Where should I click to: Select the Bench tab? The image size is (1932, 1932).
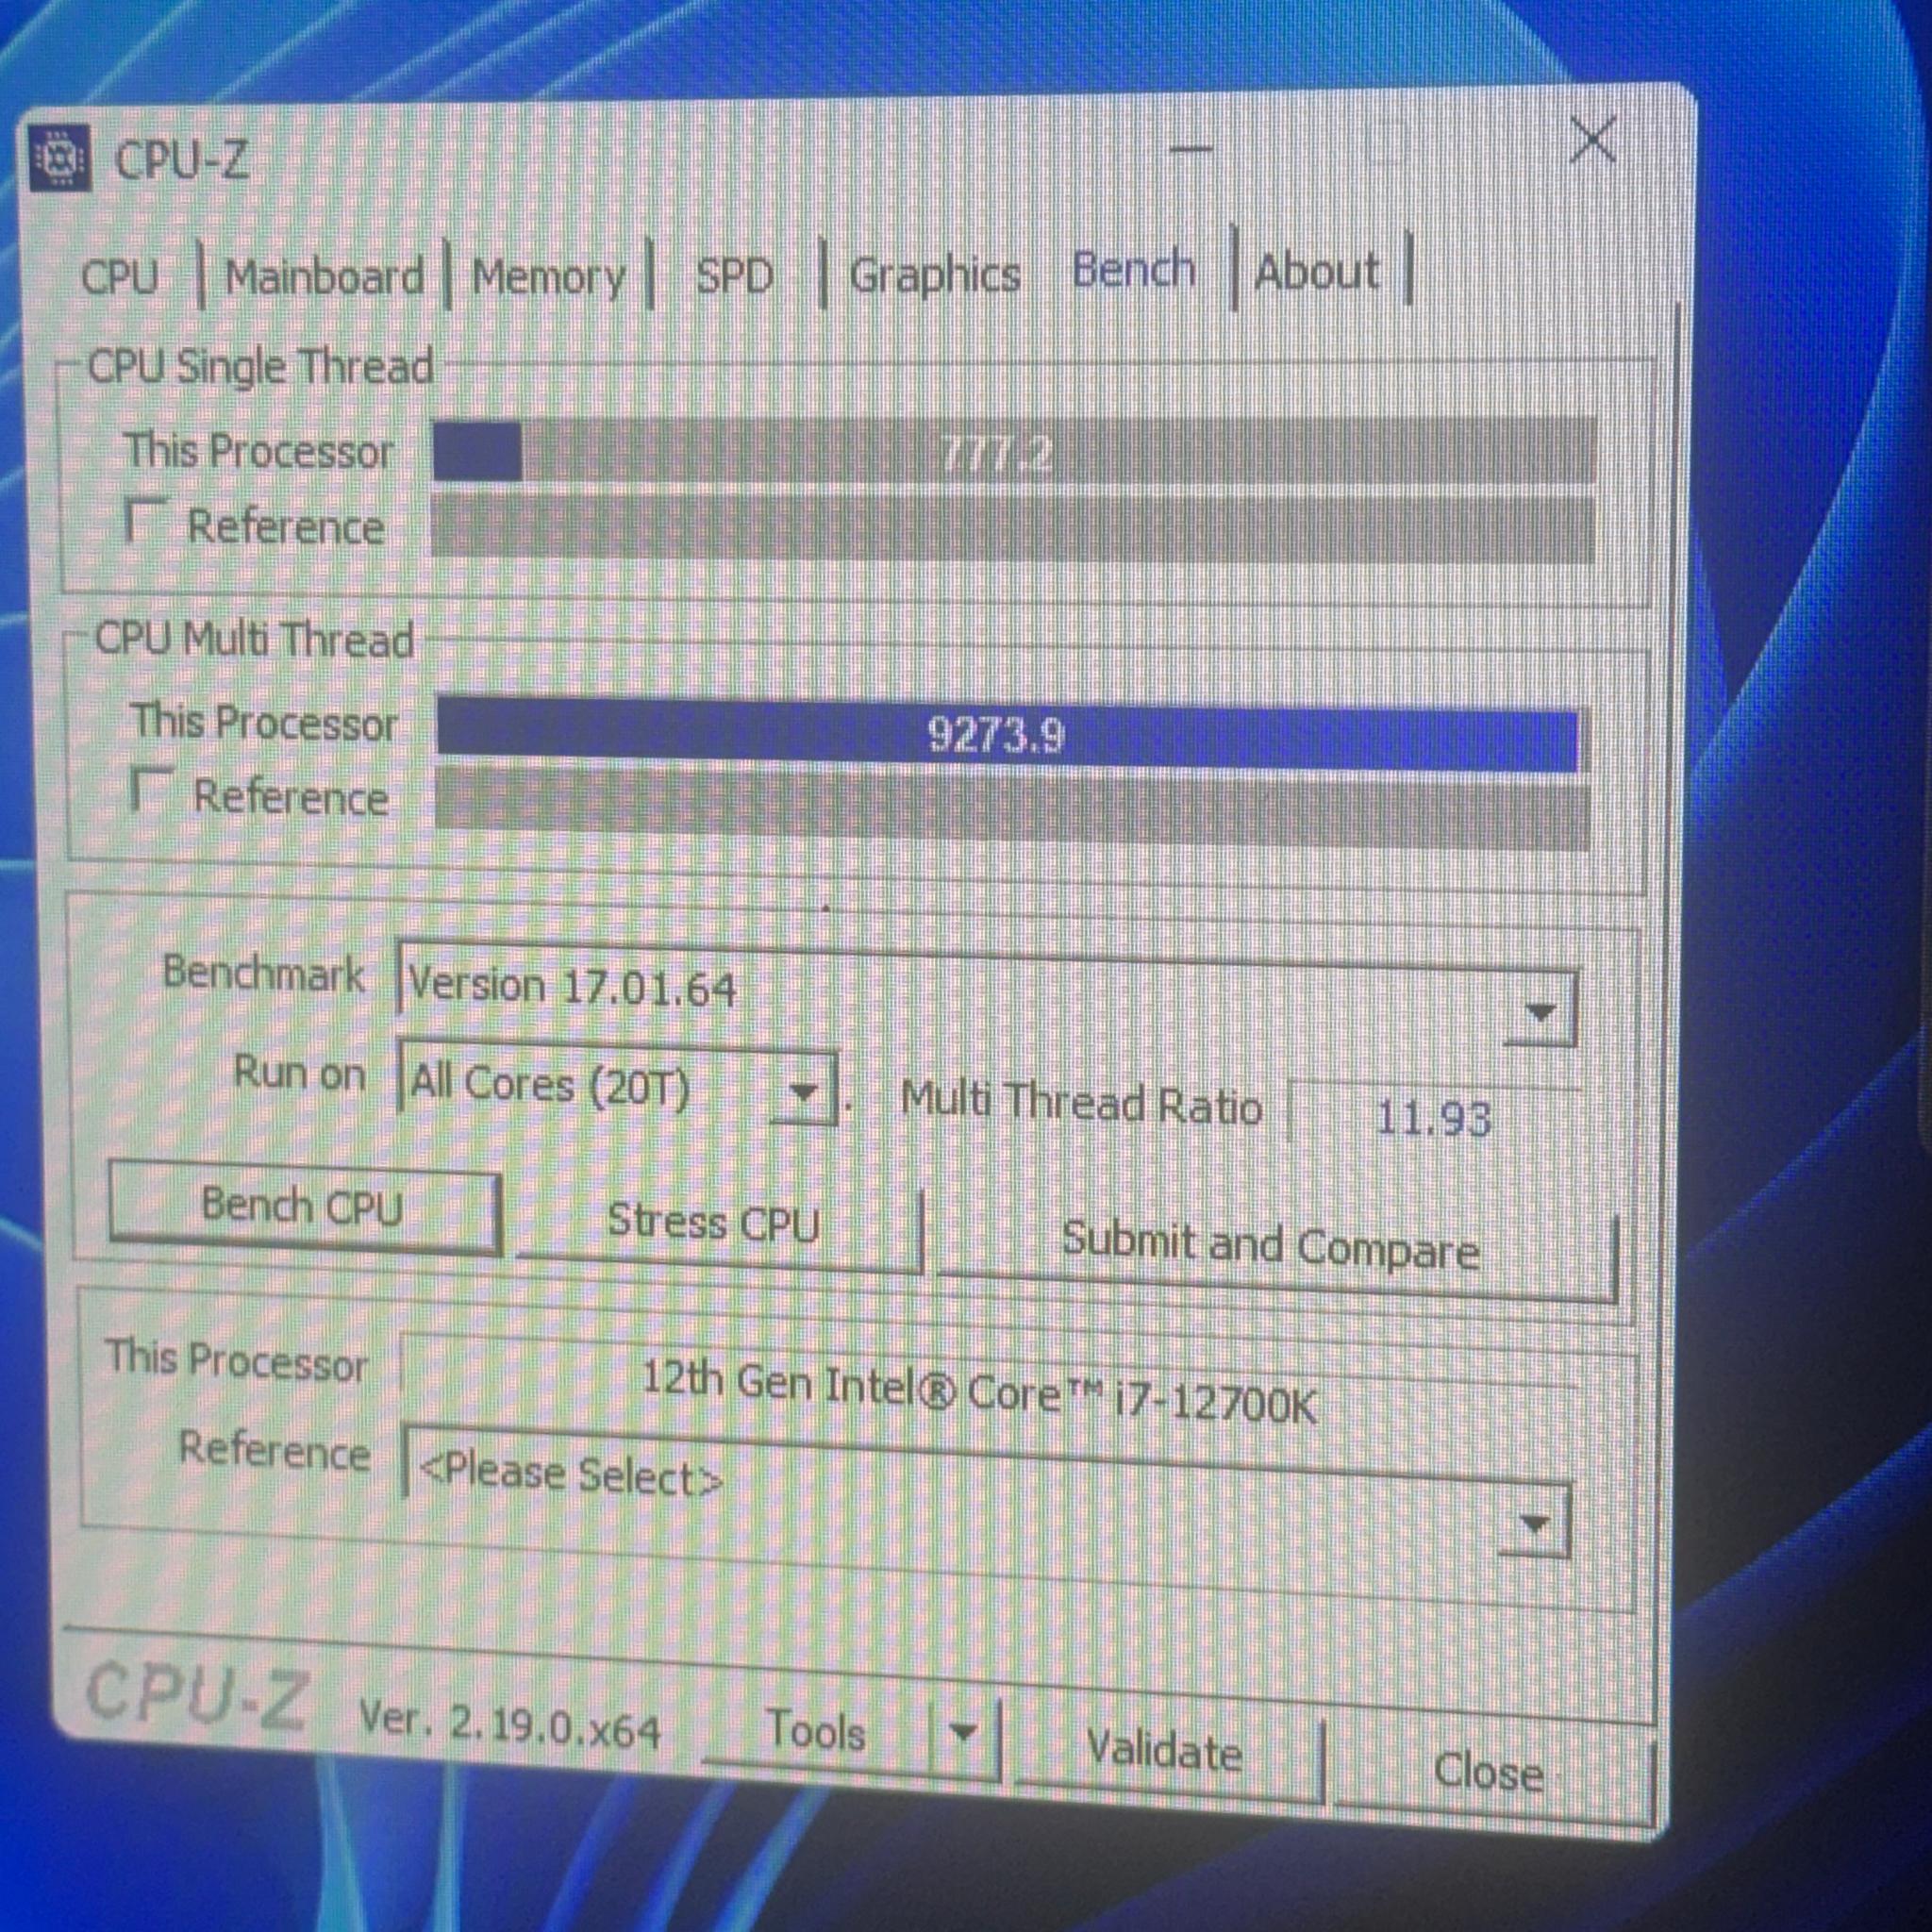pos(1133,270)
